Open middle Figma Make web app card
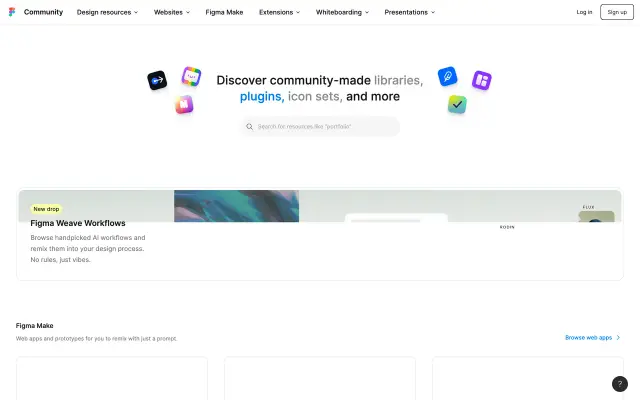Viewport: 640px width, 400px height. point(320,378)
